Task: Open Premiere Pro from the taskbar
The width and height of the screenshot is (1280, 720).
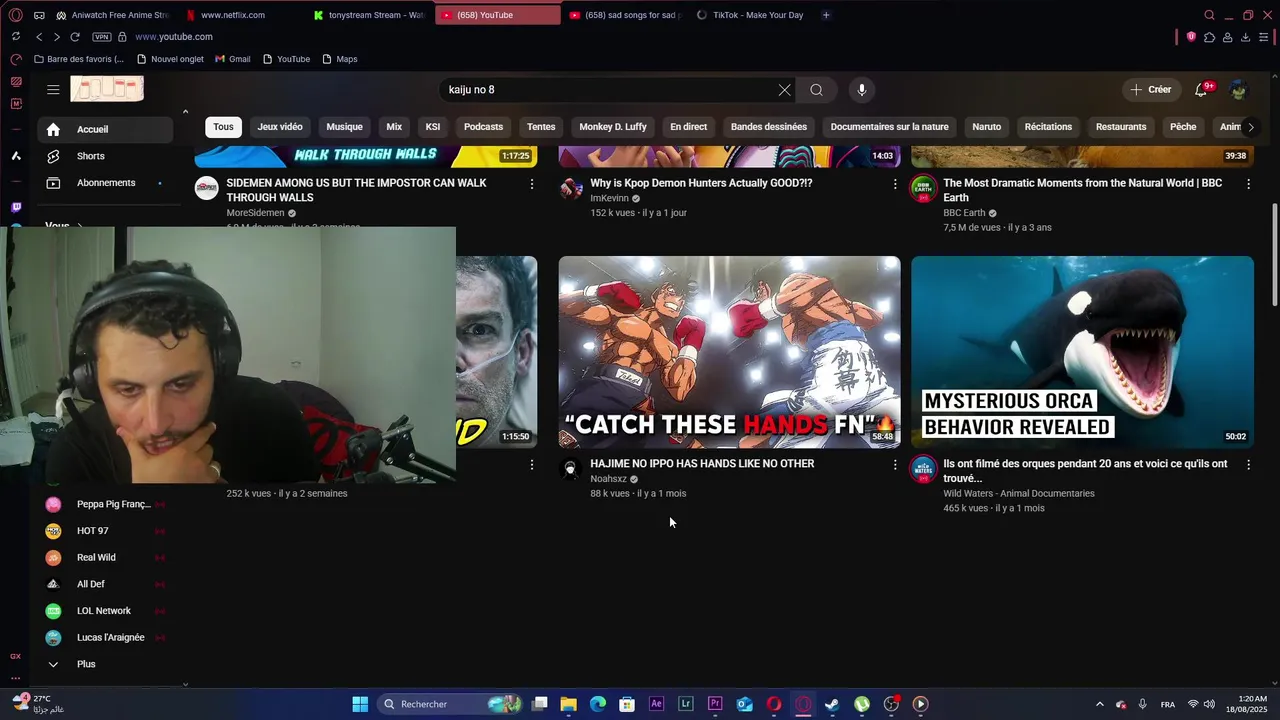Action: 715,704
